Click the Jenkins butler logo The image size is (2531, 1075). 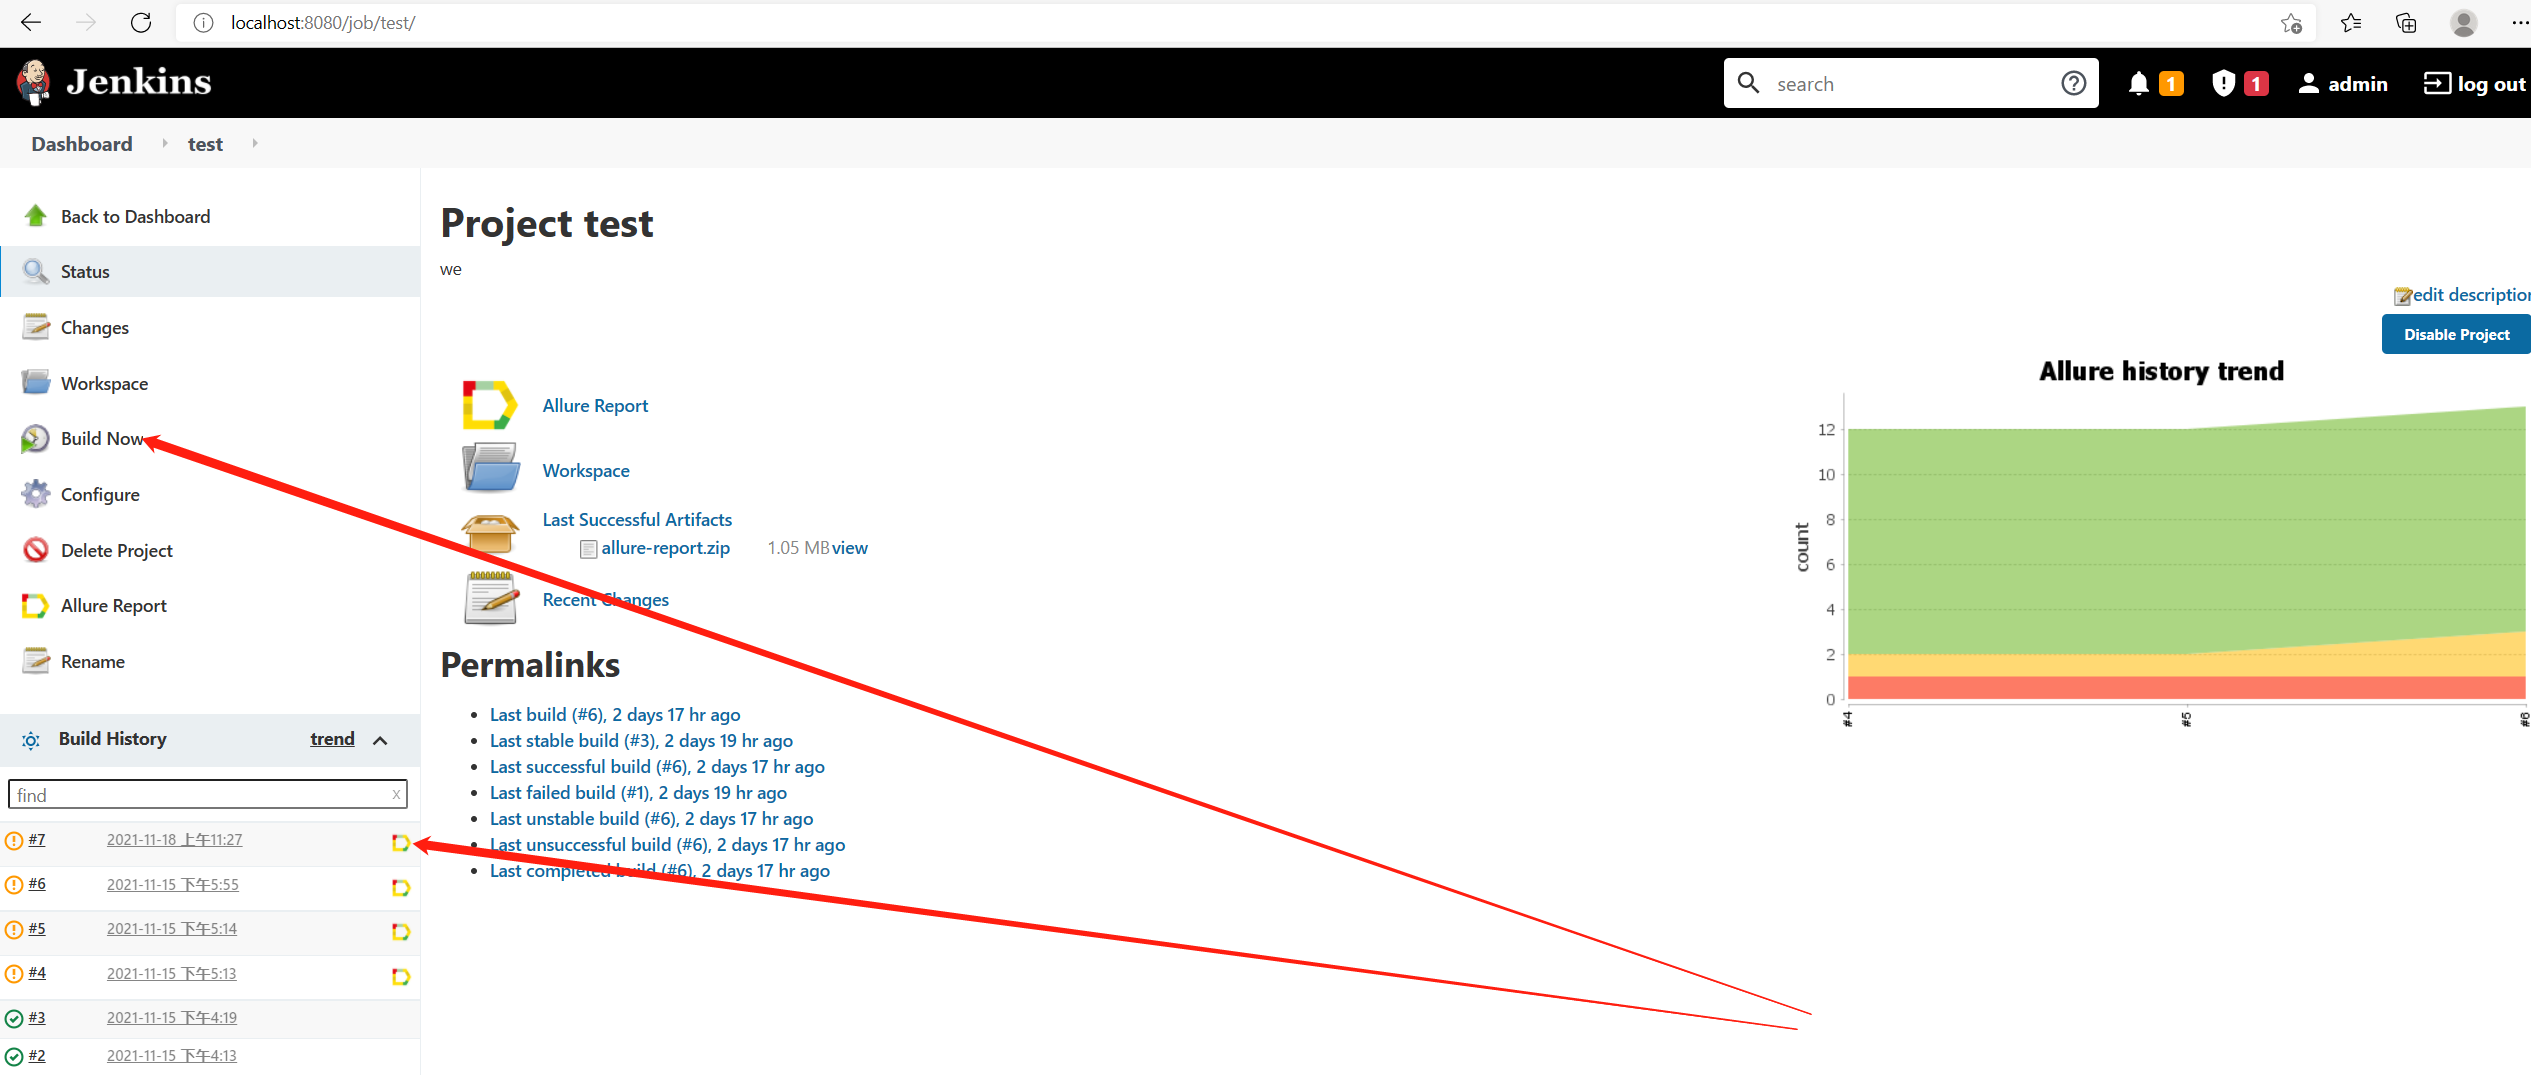[x=35, y=82]
